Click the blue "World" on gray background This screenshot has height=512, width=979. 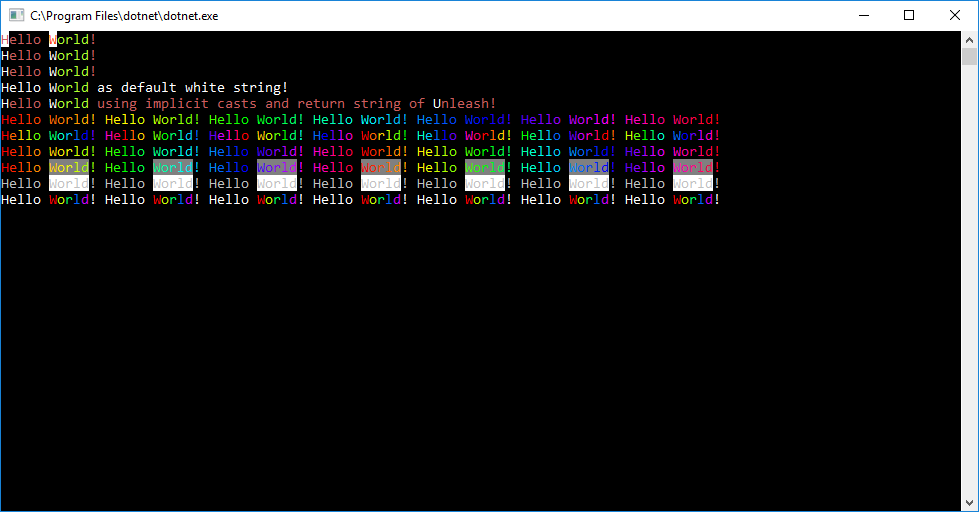589,167
